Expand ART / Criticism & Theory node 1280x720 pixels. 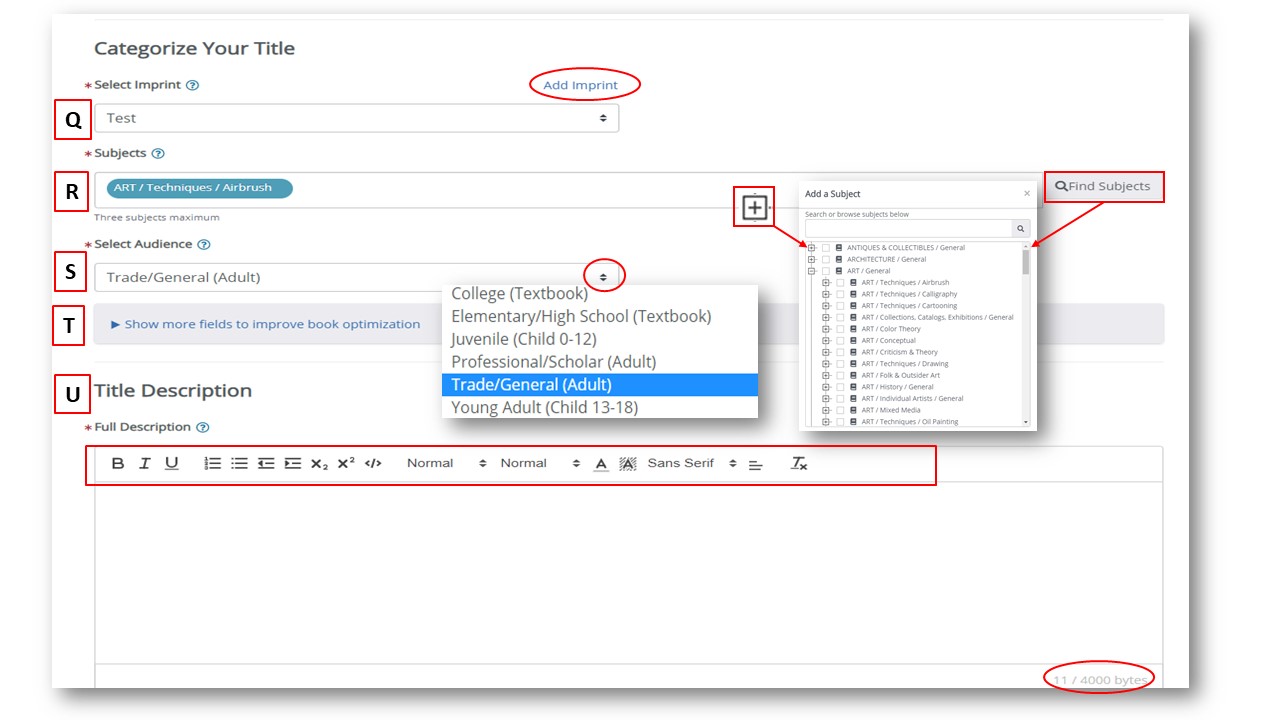point(826,352)
